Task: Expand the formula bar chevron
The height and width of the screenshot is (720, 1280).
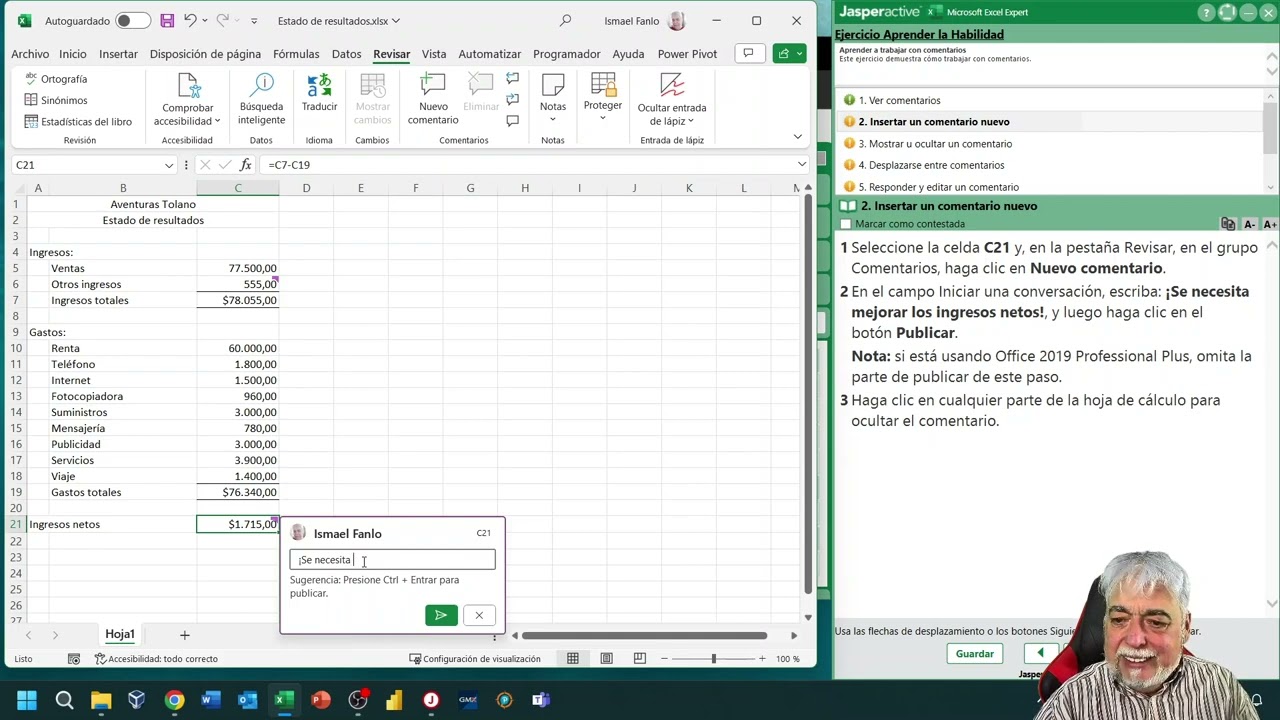Action: point(802,164)
